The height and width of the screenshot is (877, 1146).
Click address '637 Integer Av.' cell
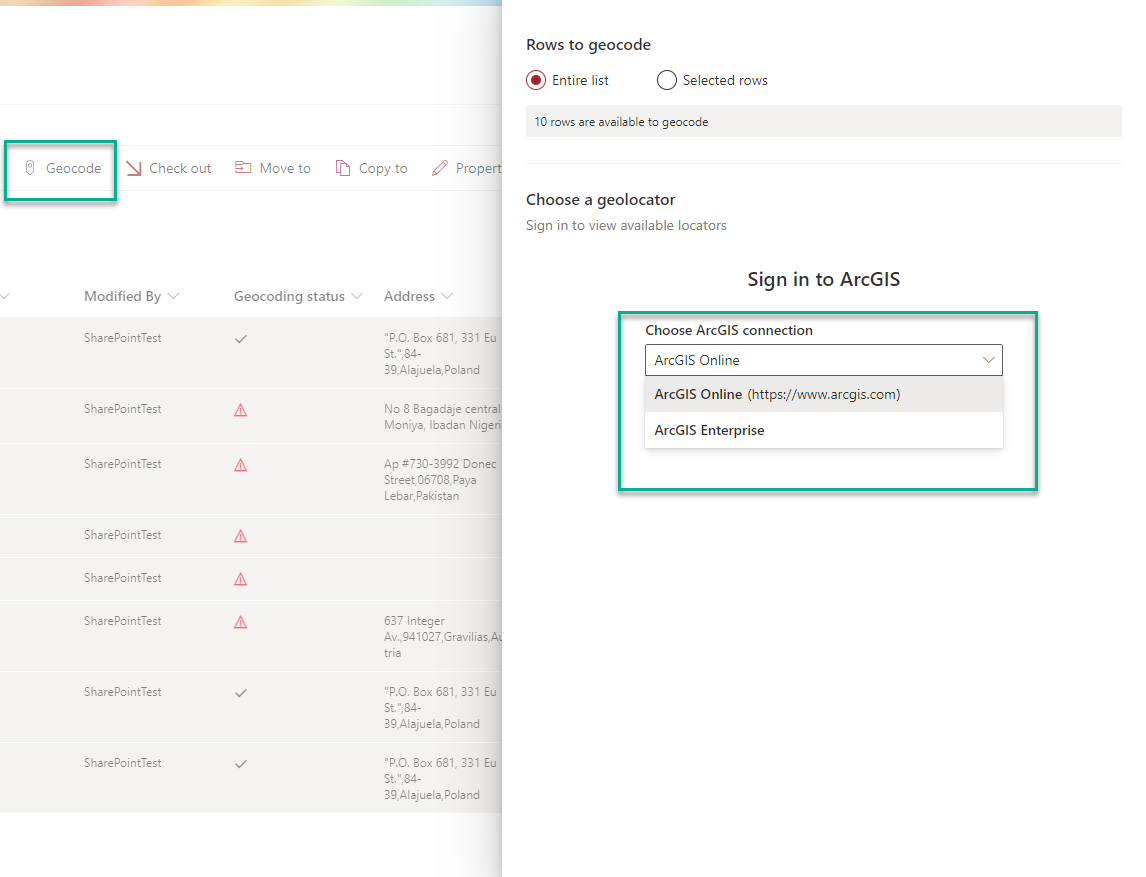pyautogui.click(x=443, y=637)
